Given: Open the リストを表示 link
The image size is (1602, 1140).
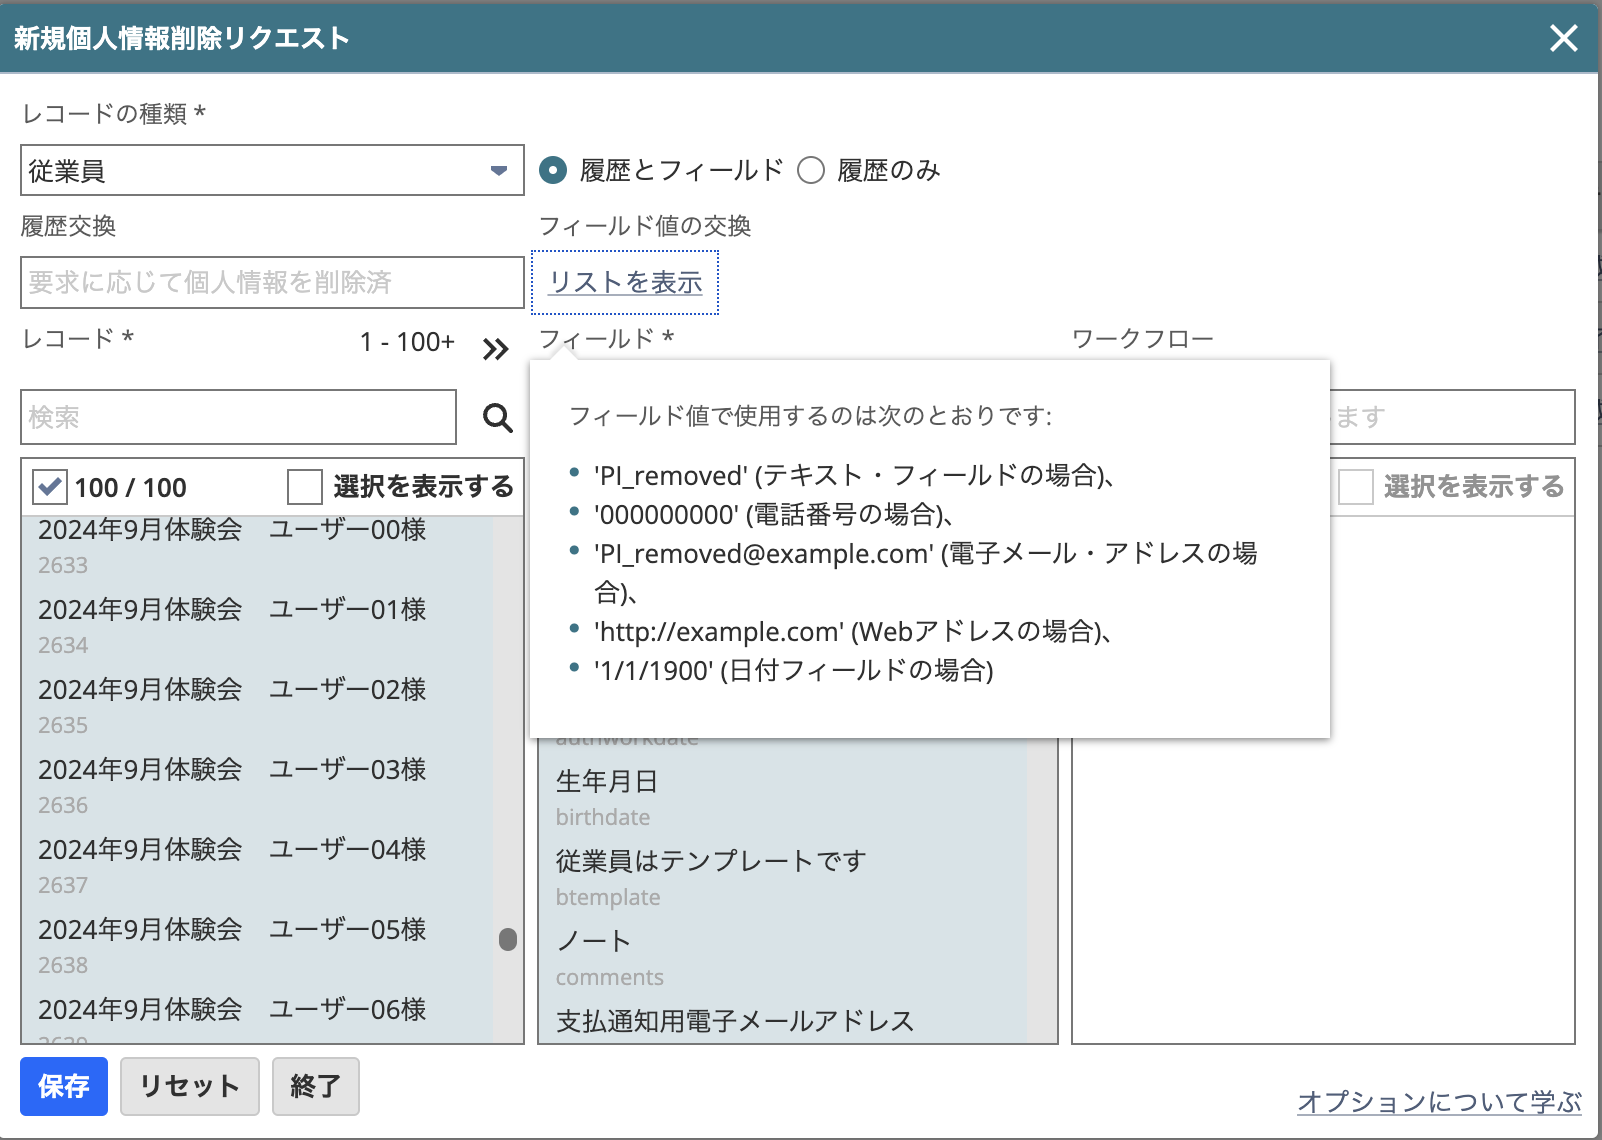Looking at the screenshot, I should tap(624, 282).
